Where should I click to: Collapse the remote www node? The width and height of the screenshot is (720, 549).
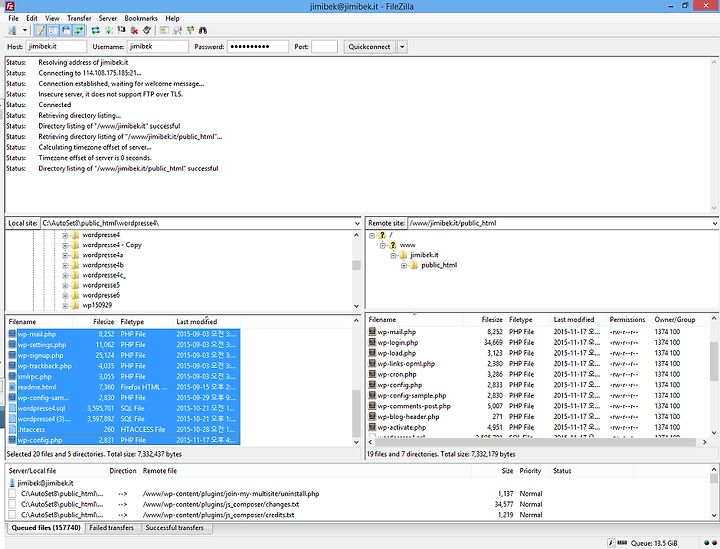click(382, 245)
